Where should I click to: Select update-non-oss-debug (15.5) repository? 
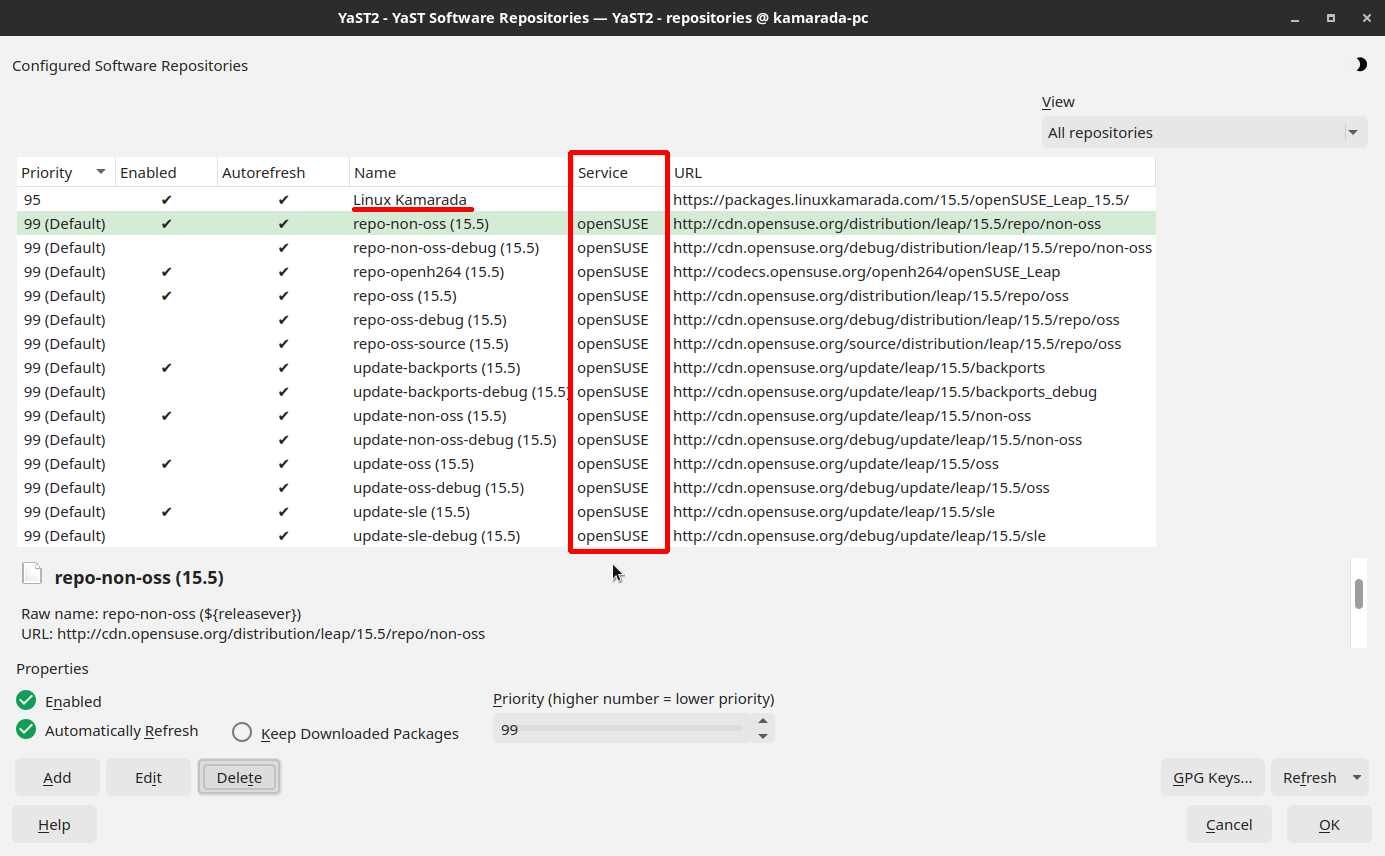point(455,440)
